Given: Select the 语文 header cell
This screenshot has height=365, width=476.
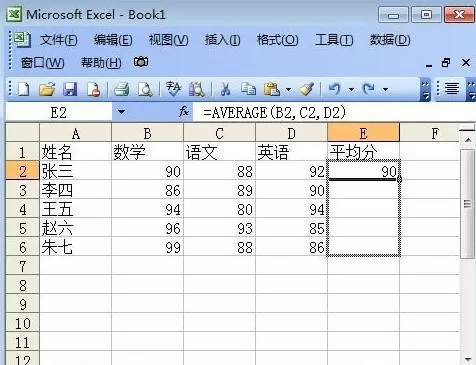Looking at the screenshot, I should coord(219,152).
